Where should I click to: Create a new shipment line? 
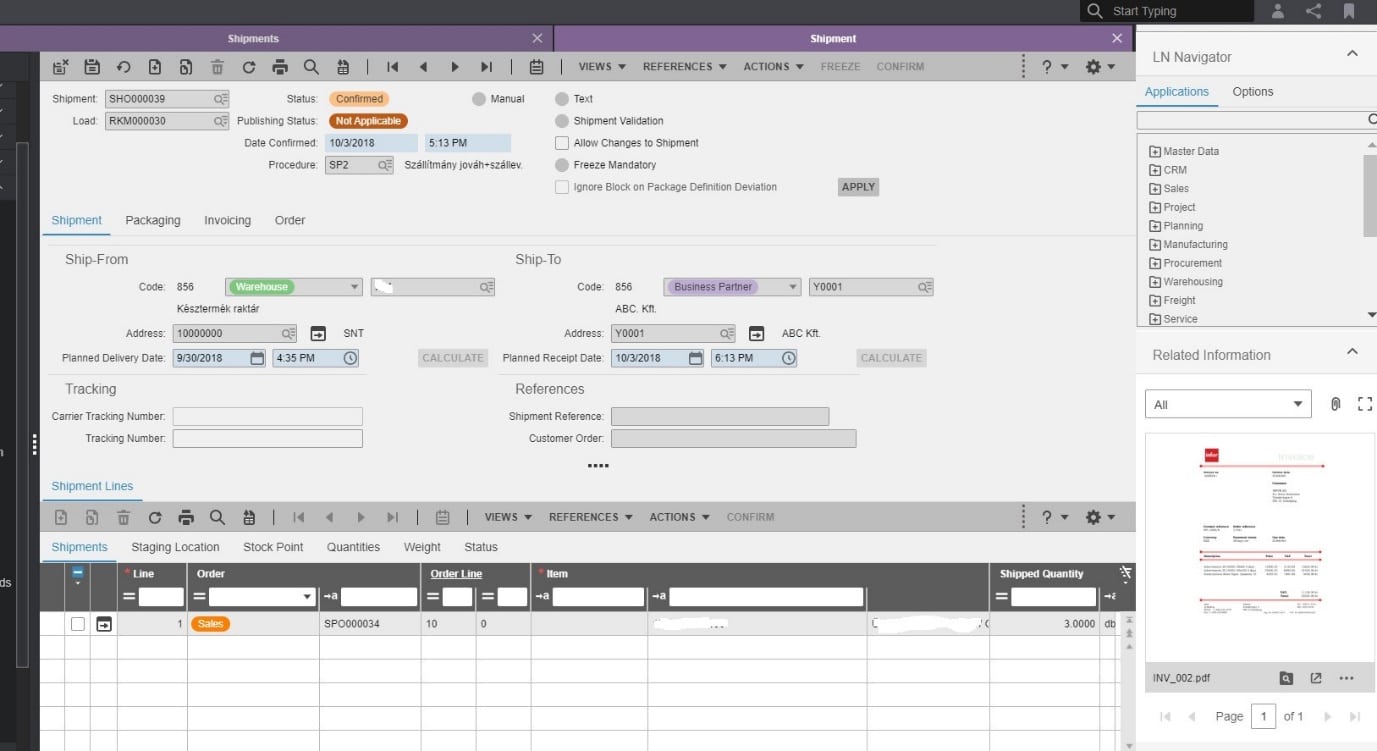click(59, 517)
